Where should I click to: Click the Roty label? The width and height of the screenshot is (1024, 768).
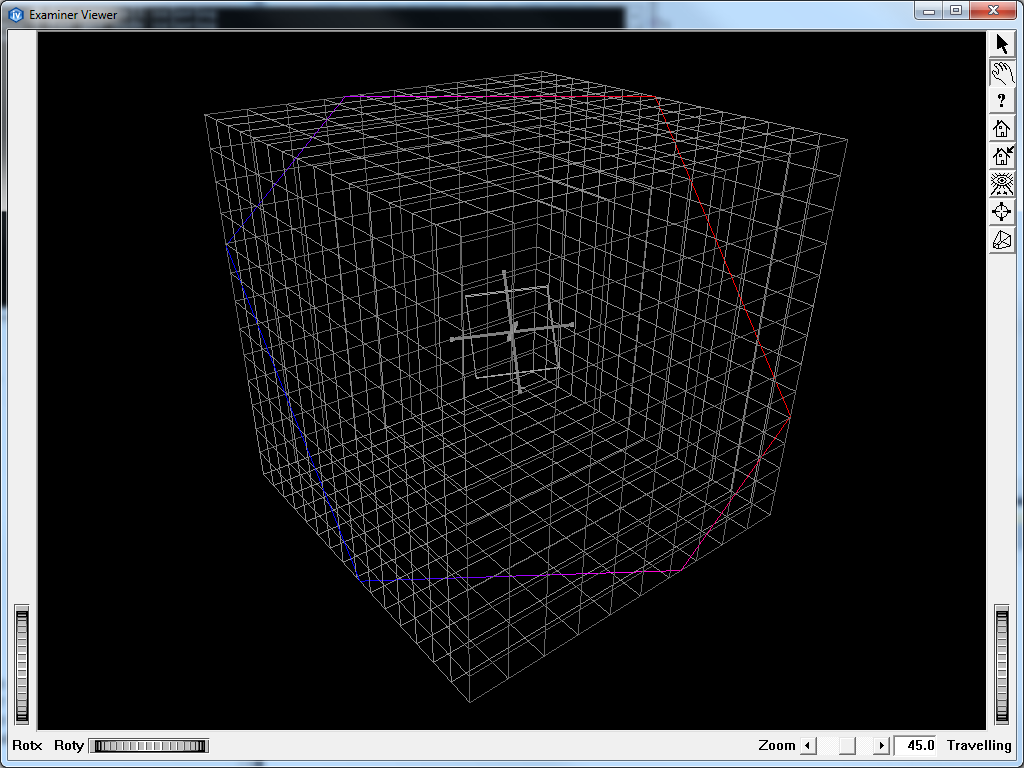69,745
